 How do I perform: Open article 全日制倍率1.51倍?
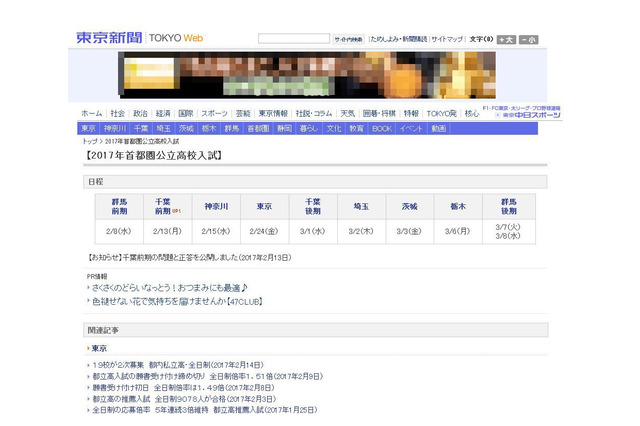point(208,376)
